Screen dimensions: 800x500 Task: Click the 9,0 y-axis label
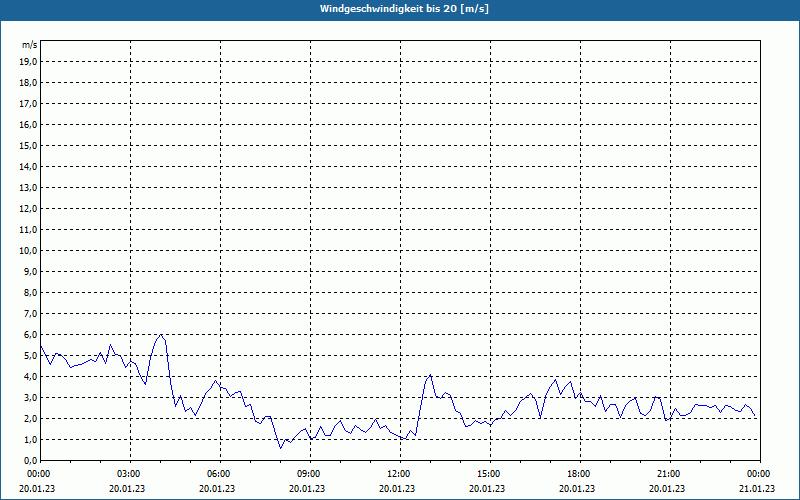tap(30, 271)
